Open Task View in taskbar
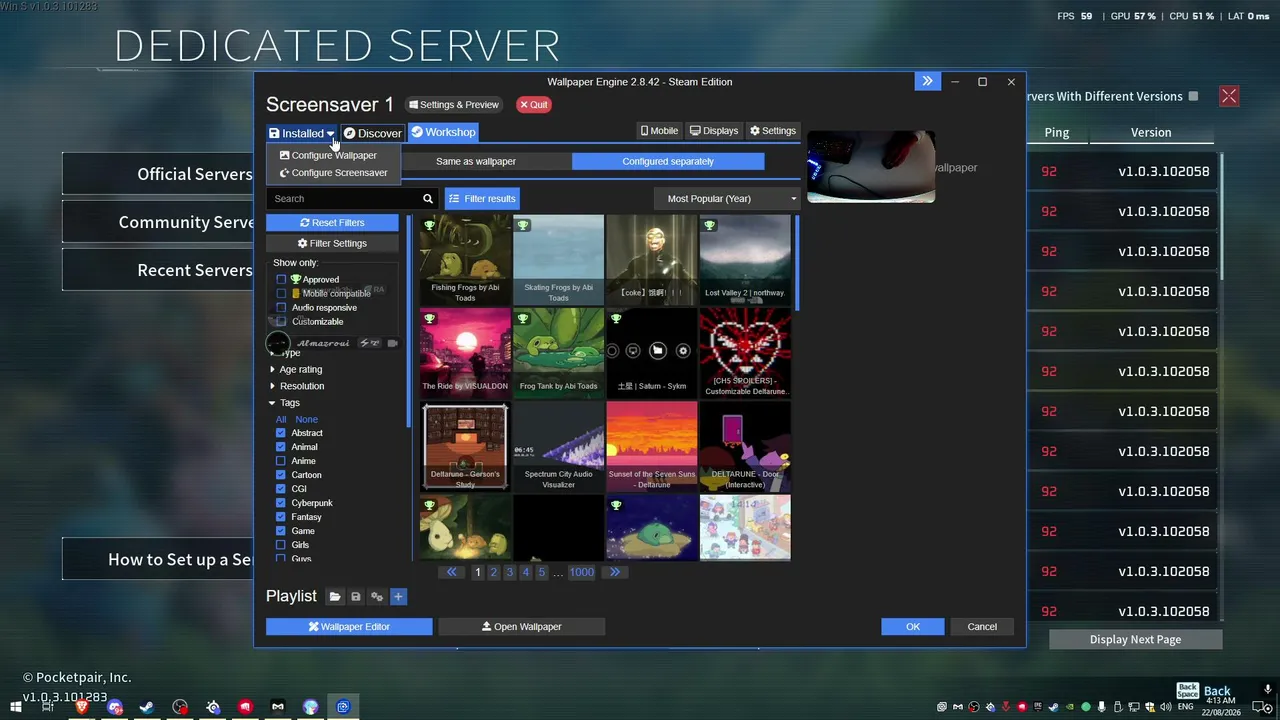This screenshot has height=720, width=1280. (47, 707)
